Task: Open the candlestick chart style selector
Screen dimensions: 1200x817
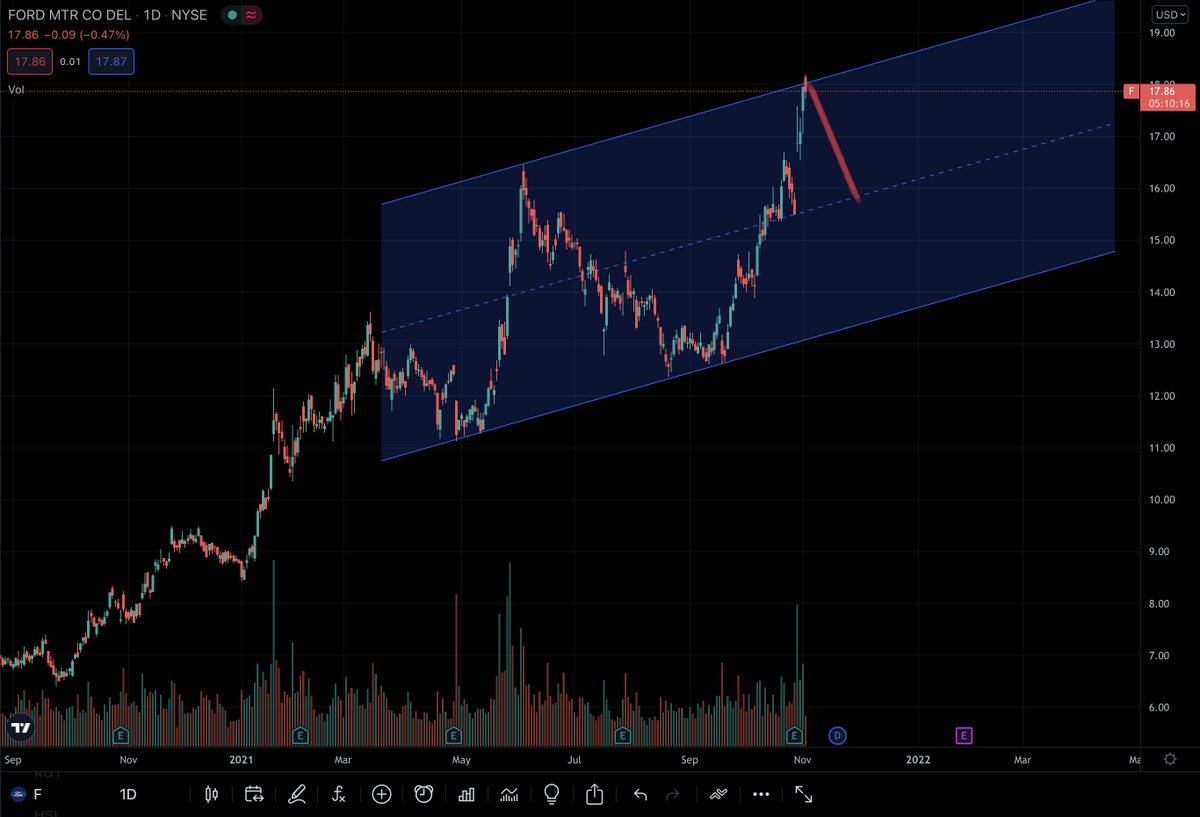Action: tap(211, 795)
